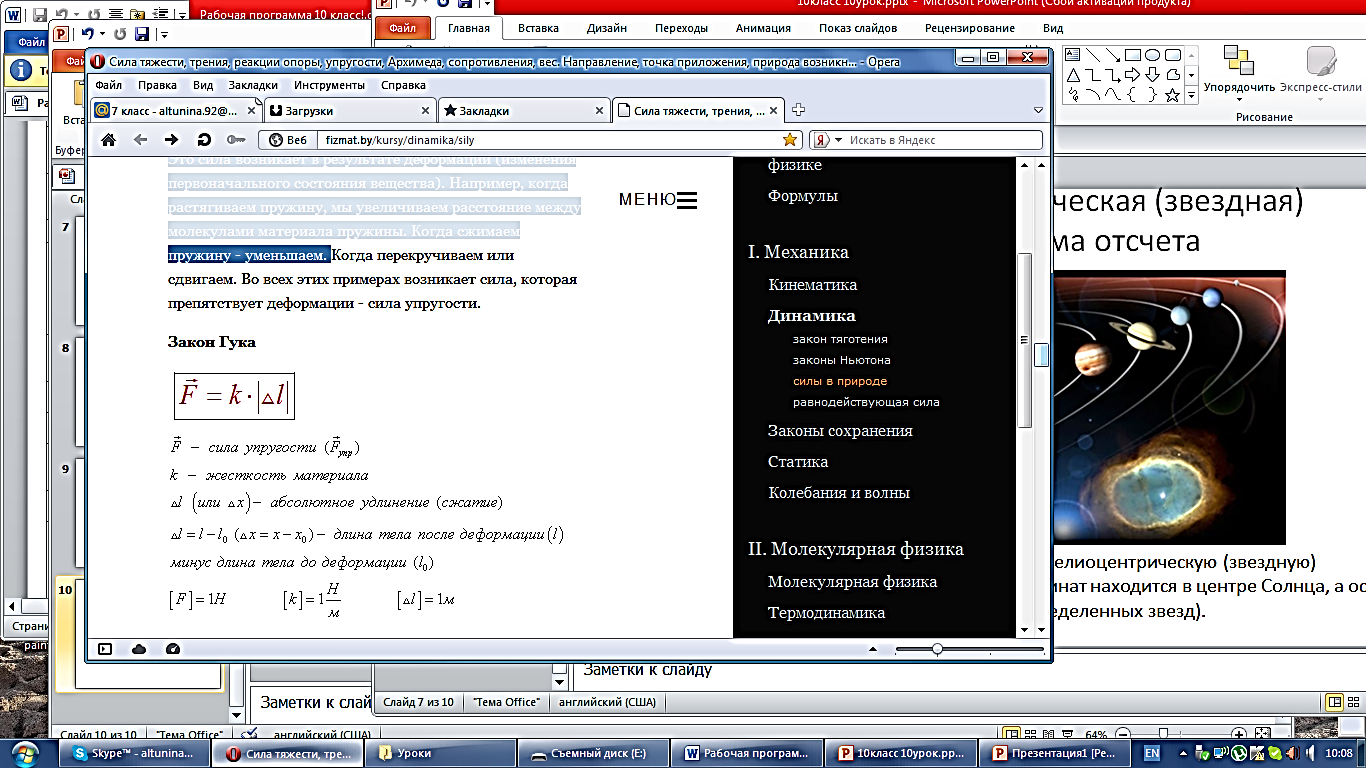1366x768 pixels.
Task: Select rounded rectangle shape in gallery
Action: click(x=1171, y=55)
